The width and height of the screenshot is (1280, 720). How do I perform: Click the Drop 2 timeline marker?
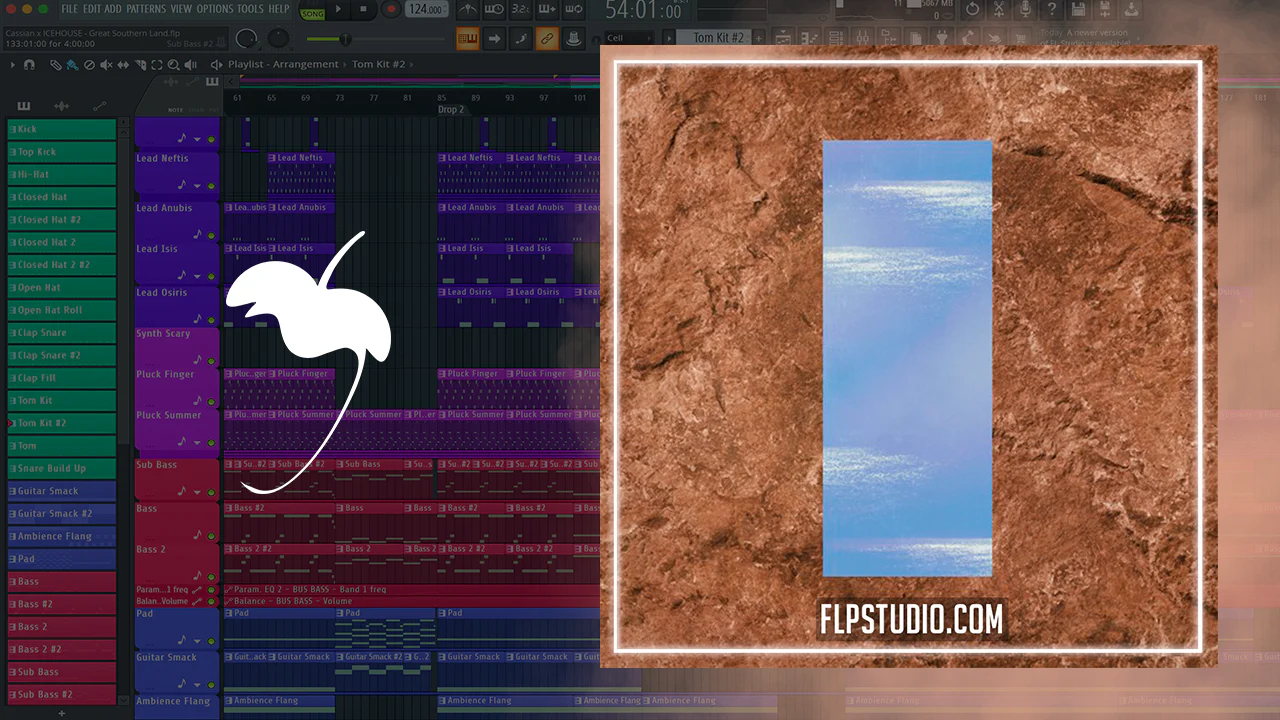click(451, 110)
